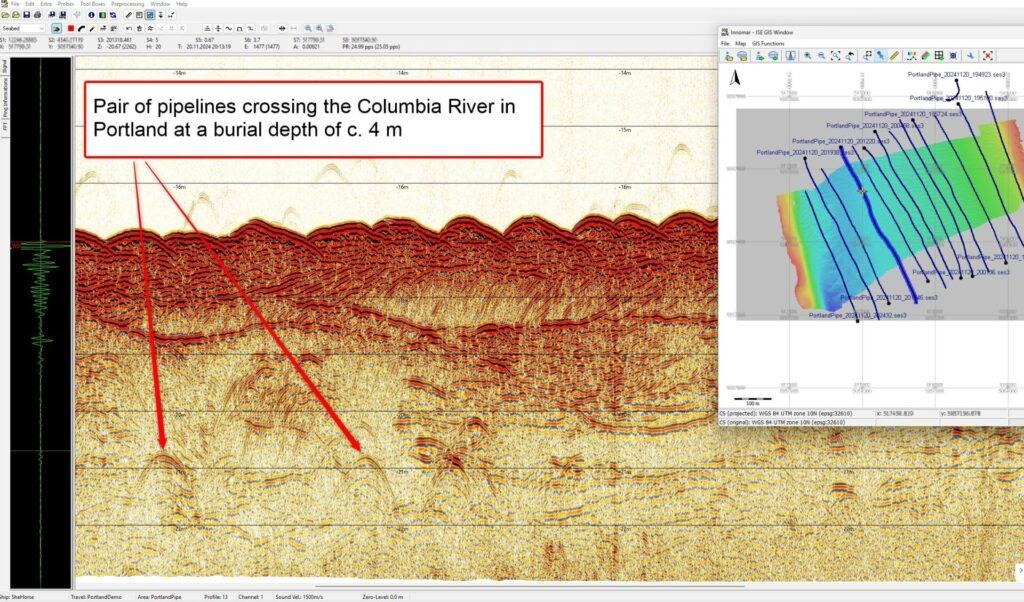The width and height of the screenshot is (1024, 602).
Task: Click the red X icon in GIS toolbar
Action: [x=988, y=56]
